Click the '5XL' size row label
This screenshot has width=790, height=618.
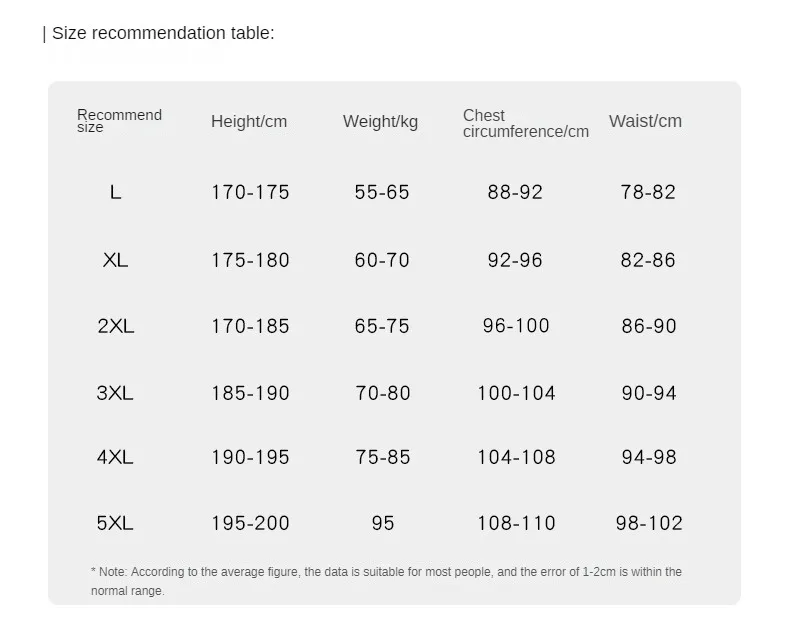click(x=115, y=523)
